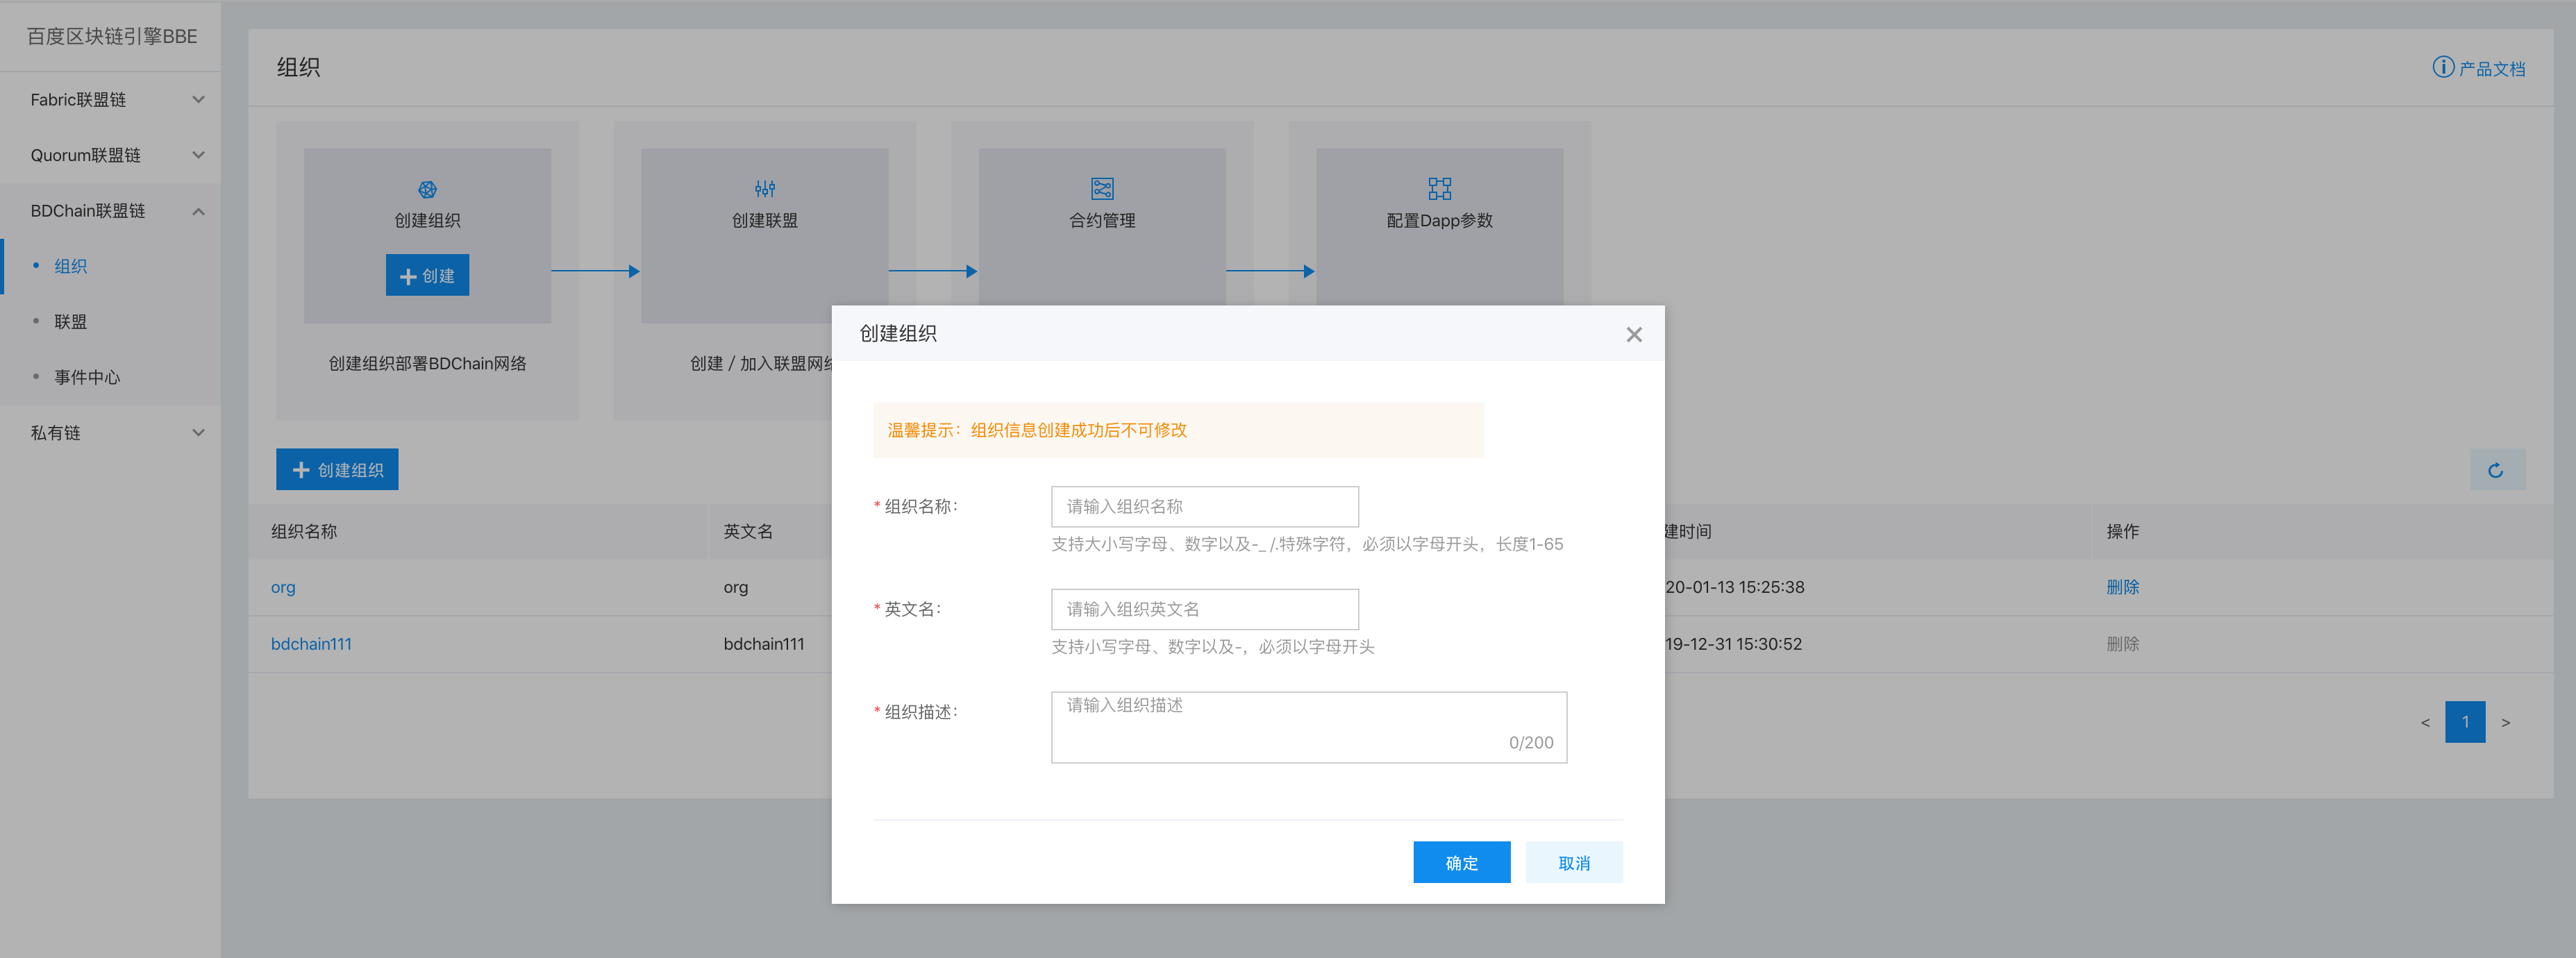This screenshot has height=958, width=2576.
Task: Open the org organization link
Action: [283, 587]
